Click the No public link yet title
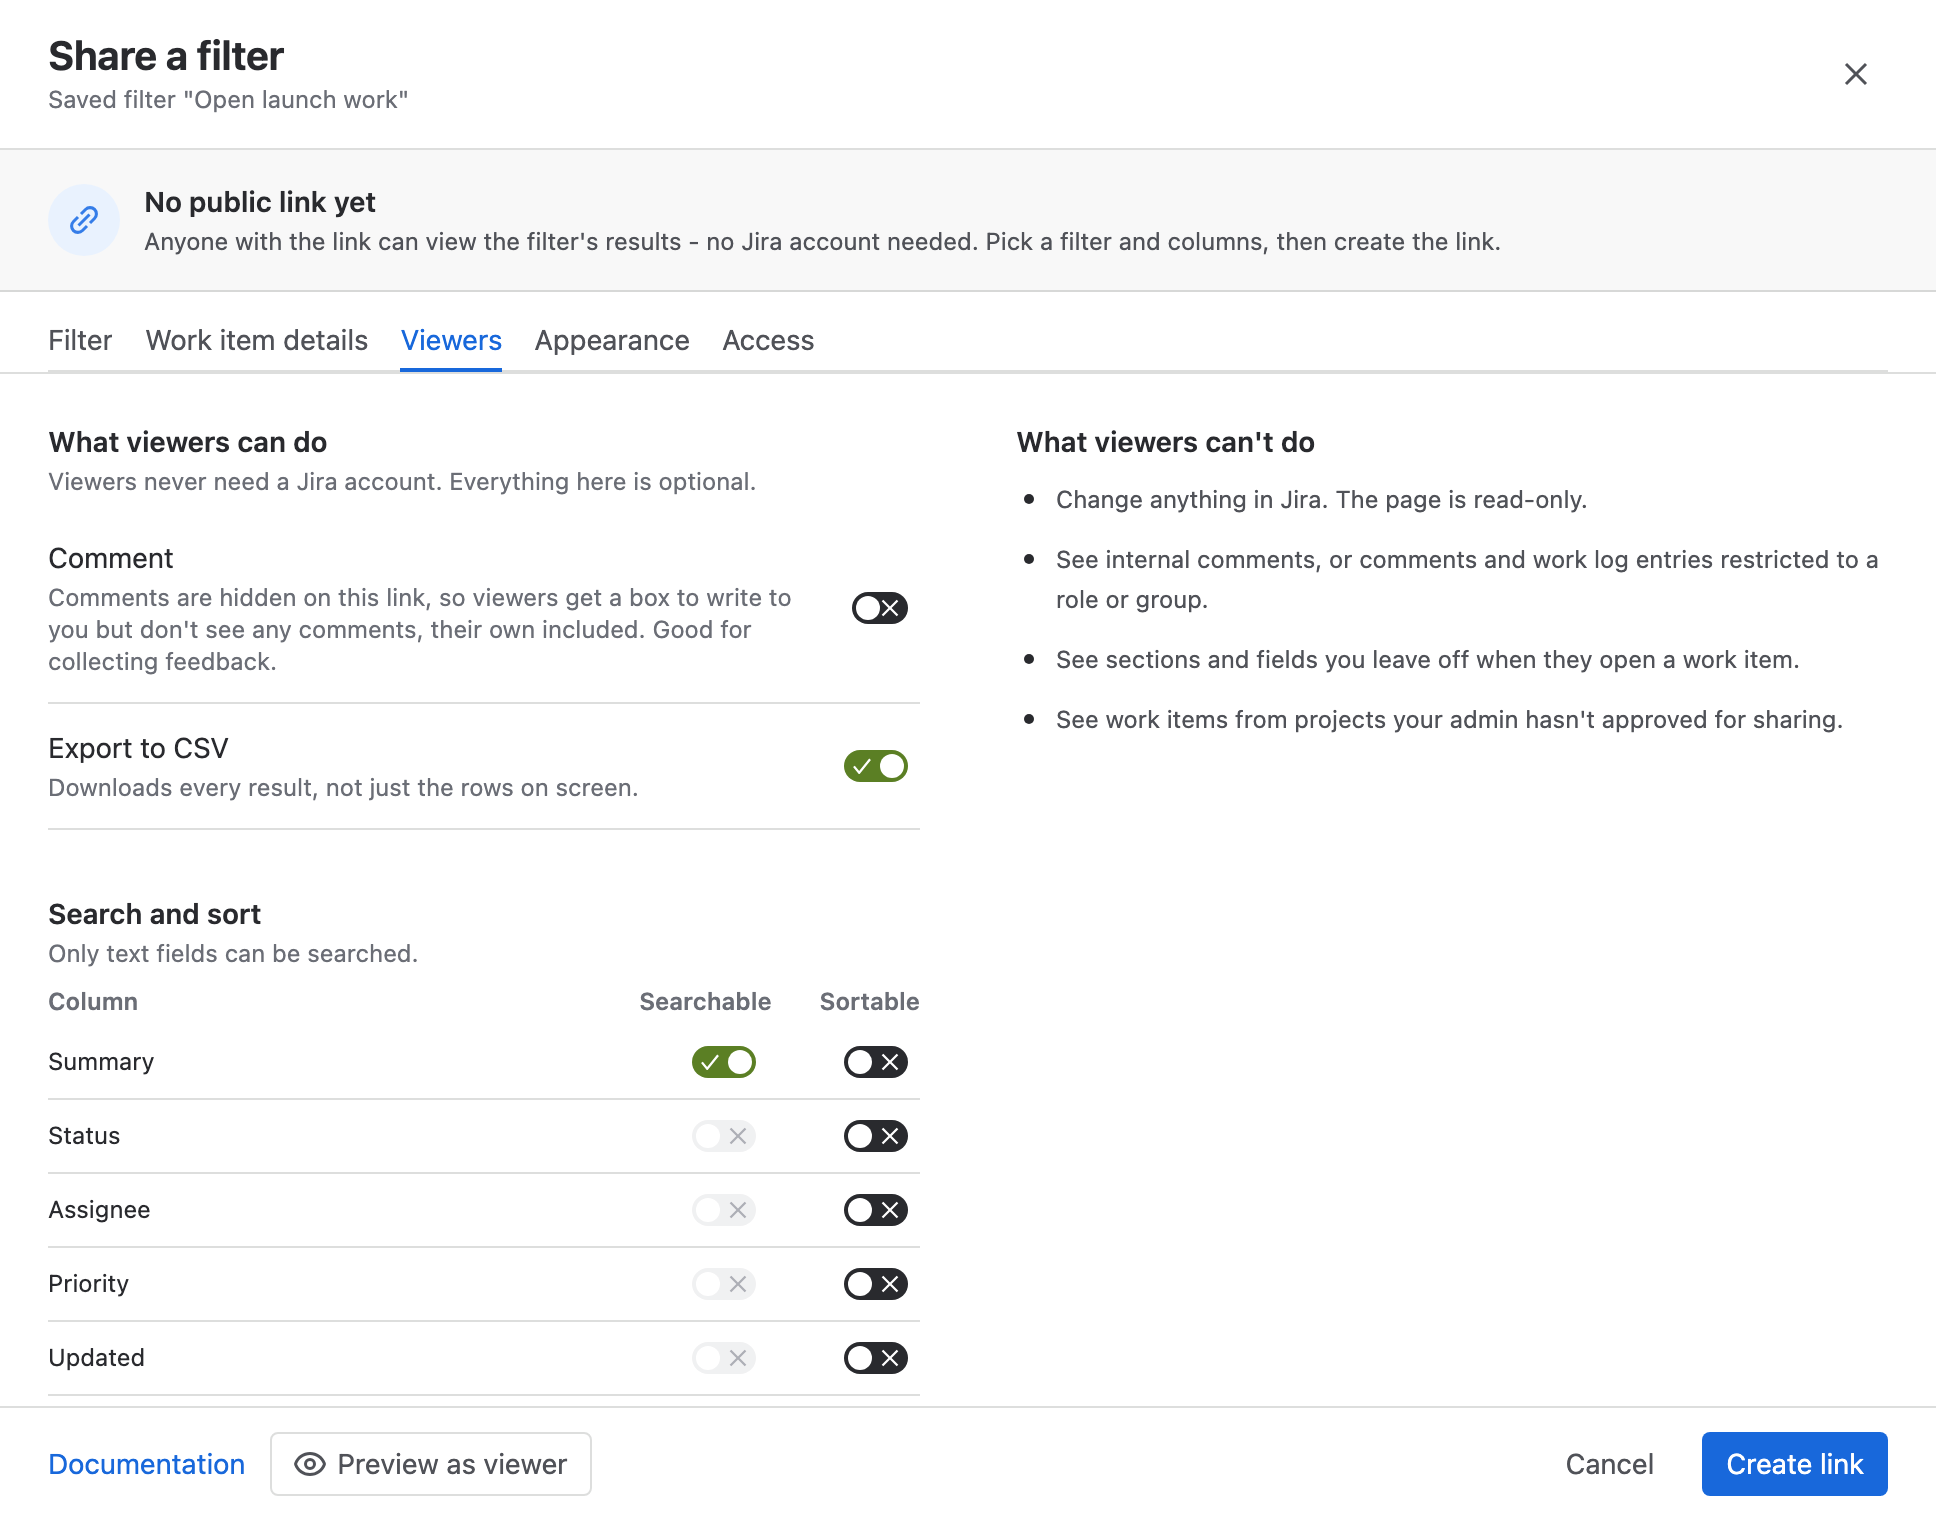The image size is (1936, 1520). (260, 203)
